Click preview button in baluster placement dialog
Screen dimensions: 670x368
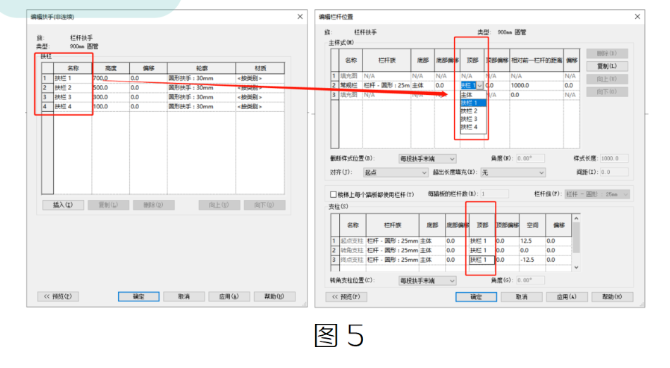coord(346,297)
